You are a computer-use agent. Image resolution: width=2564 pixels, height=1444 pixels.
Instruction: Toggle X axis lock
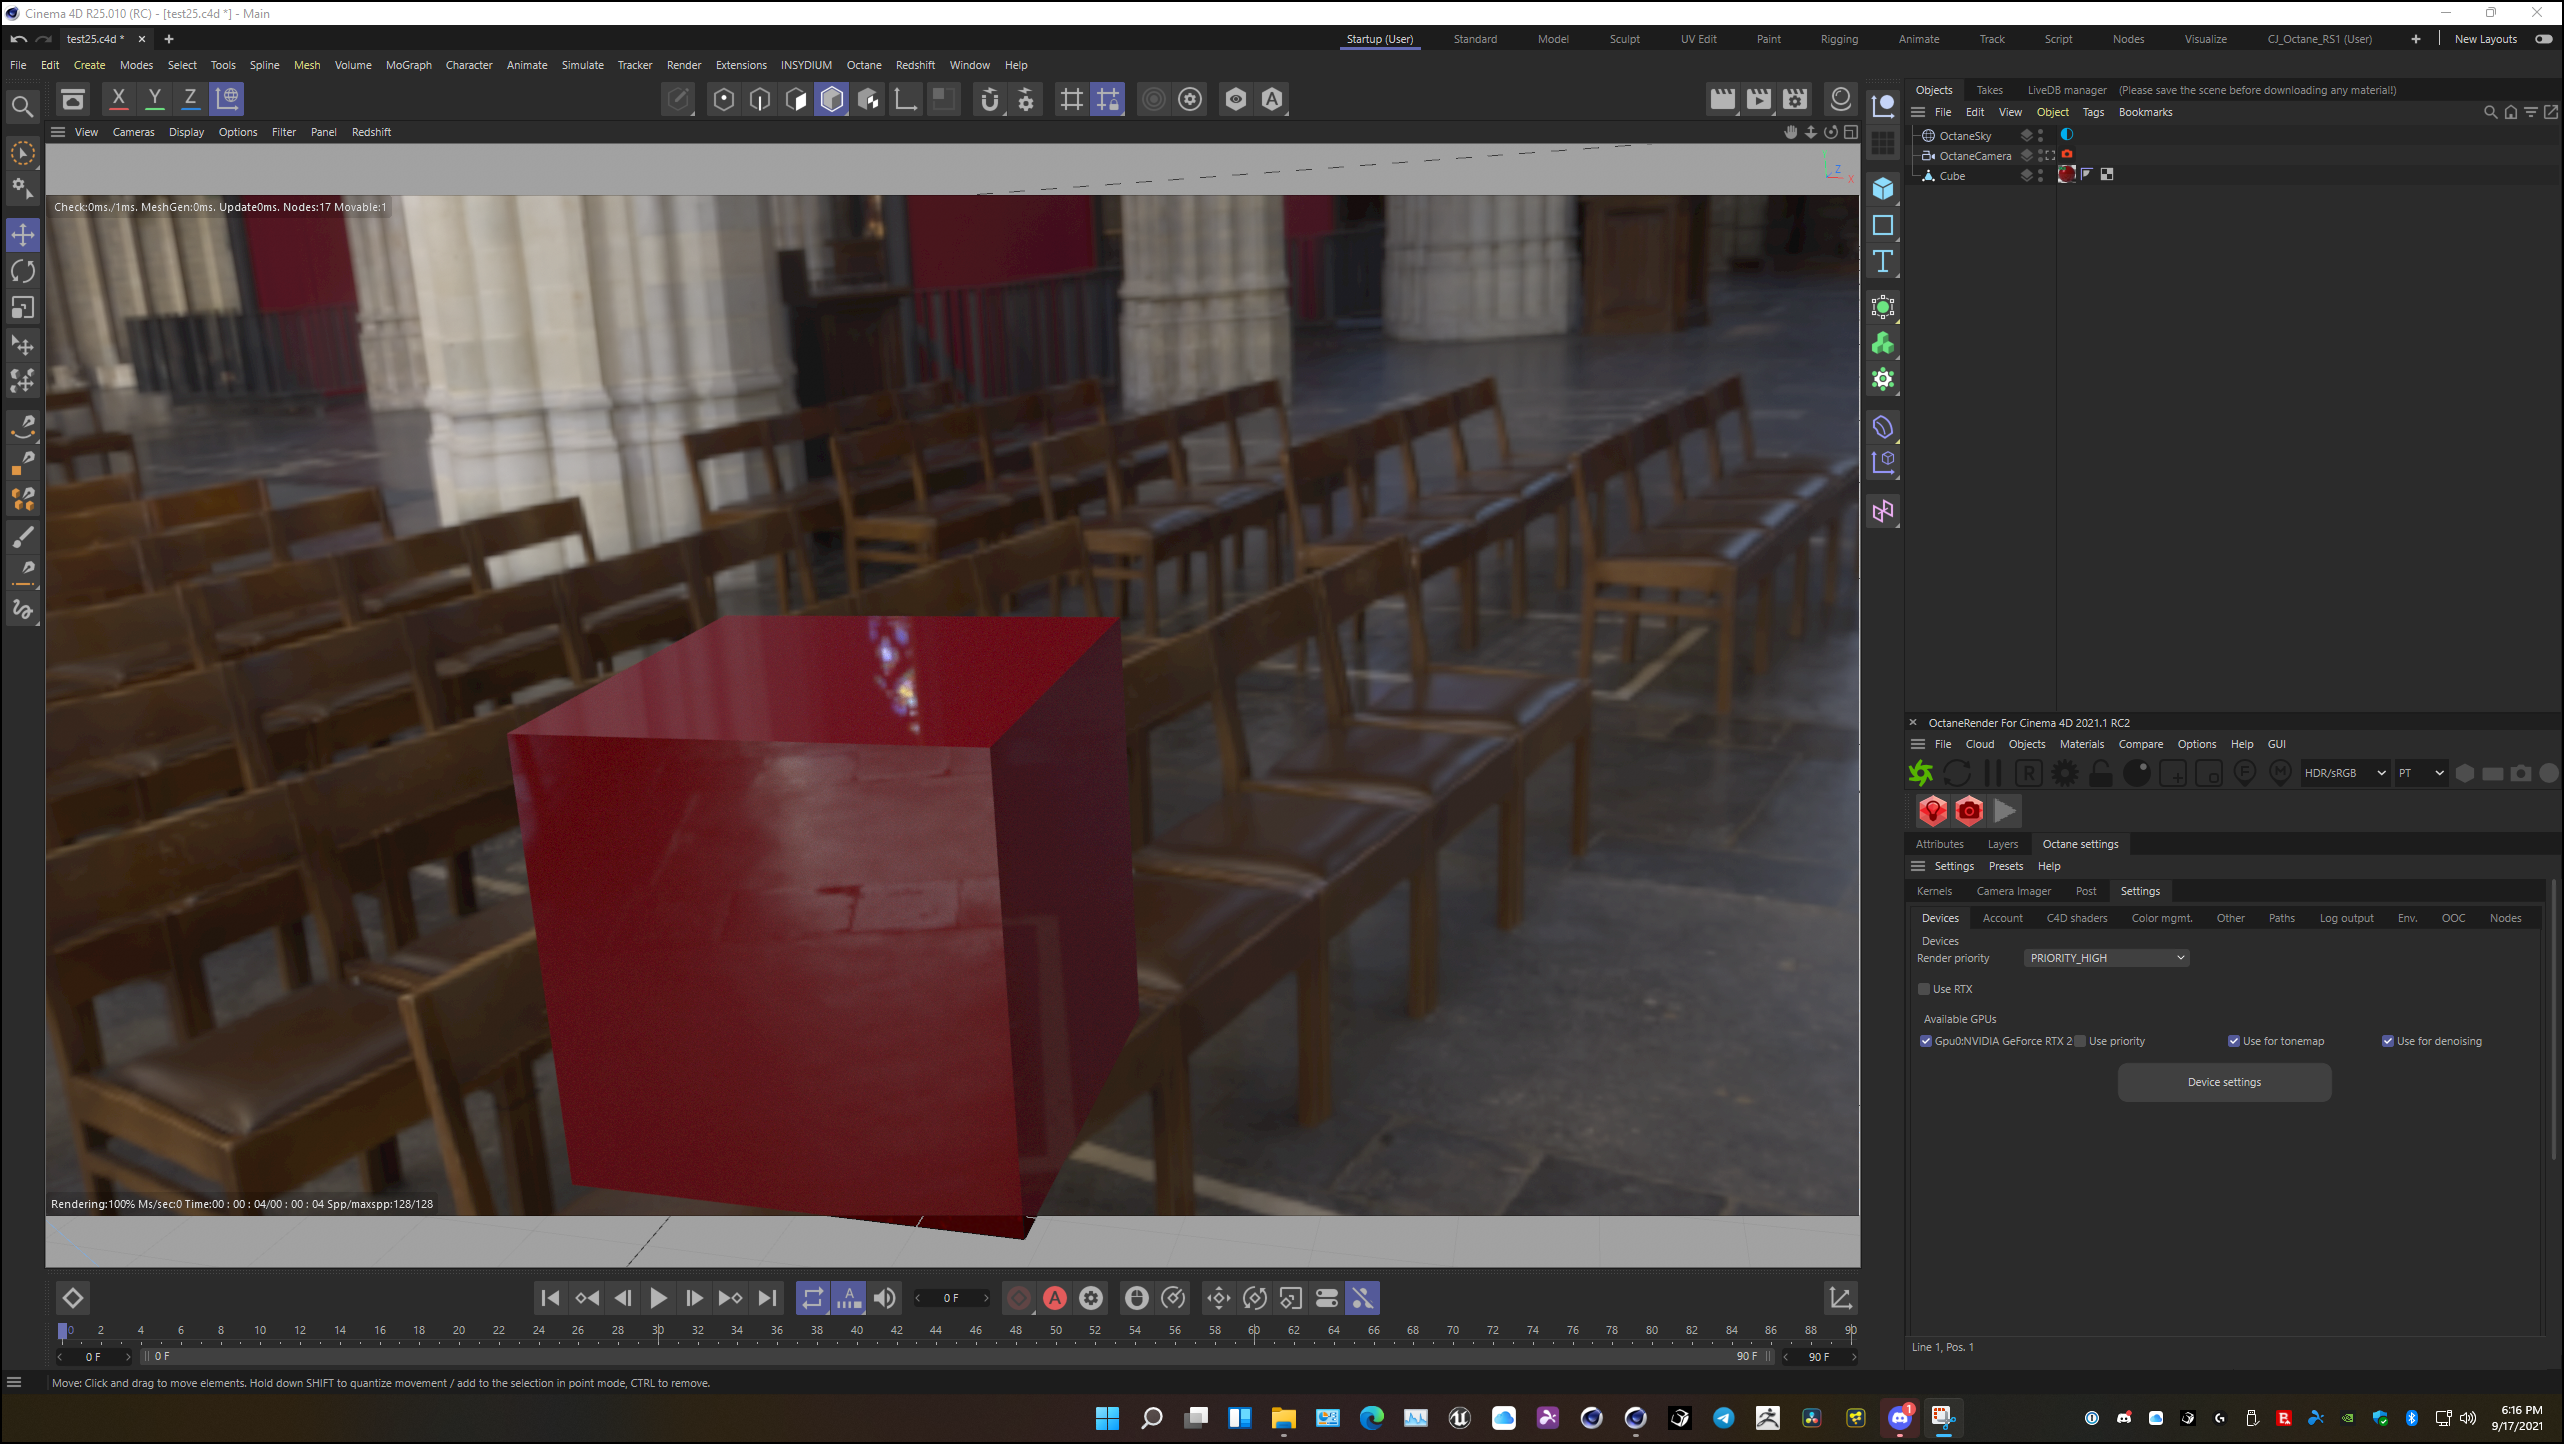point(118,98)
